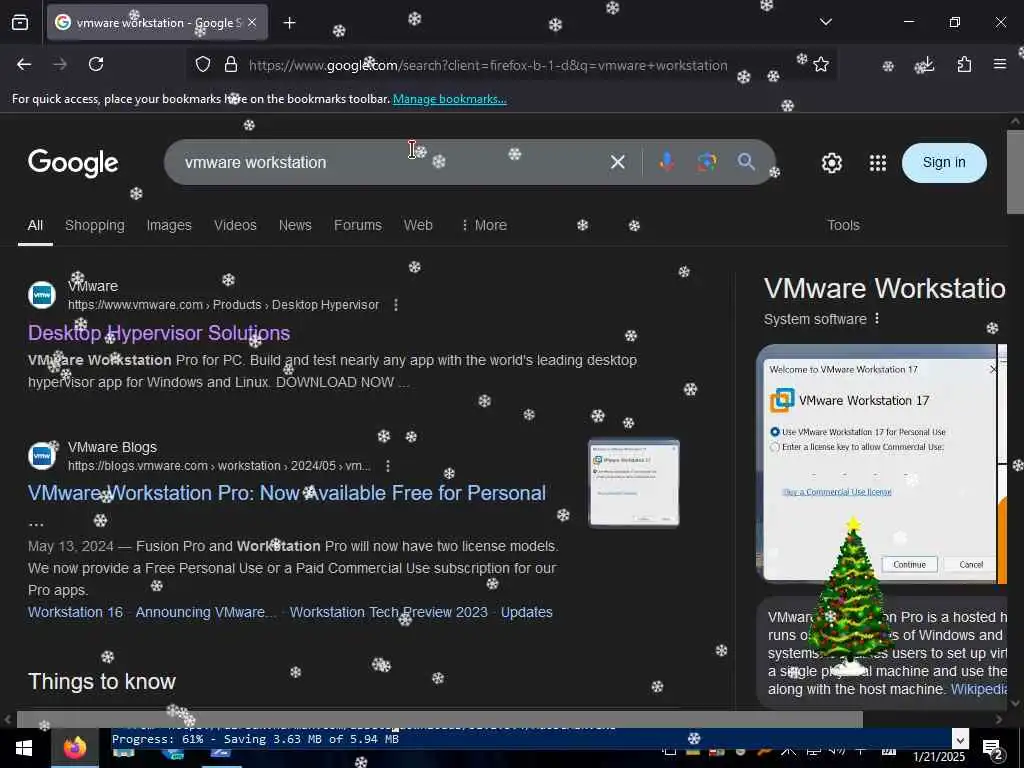Expand the More search filters menu
This screenshot has width=1024, height=768.
[x=484, y=225]
